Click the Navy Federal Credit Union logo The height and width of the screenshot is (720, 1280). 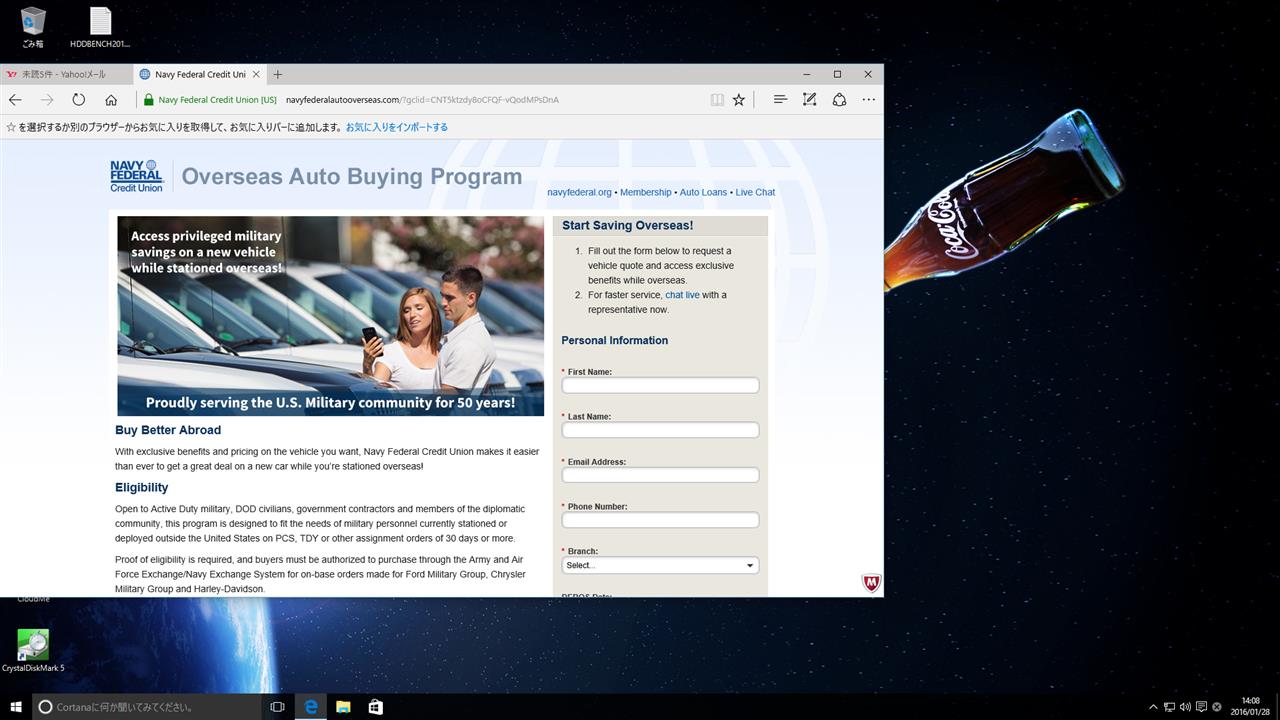click(136, 176)
